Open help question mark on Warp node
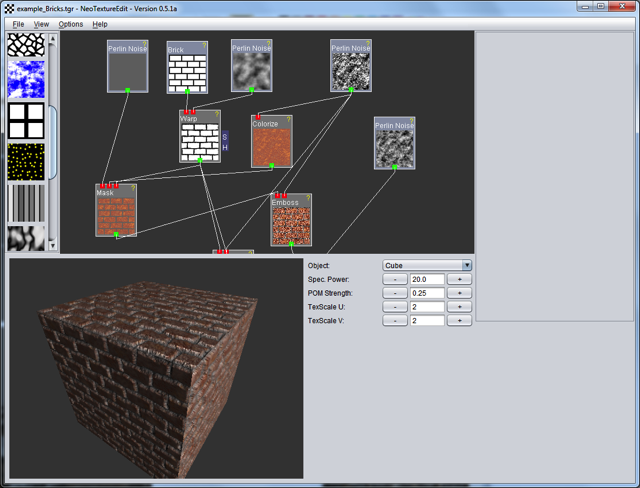 click(217, 114)
